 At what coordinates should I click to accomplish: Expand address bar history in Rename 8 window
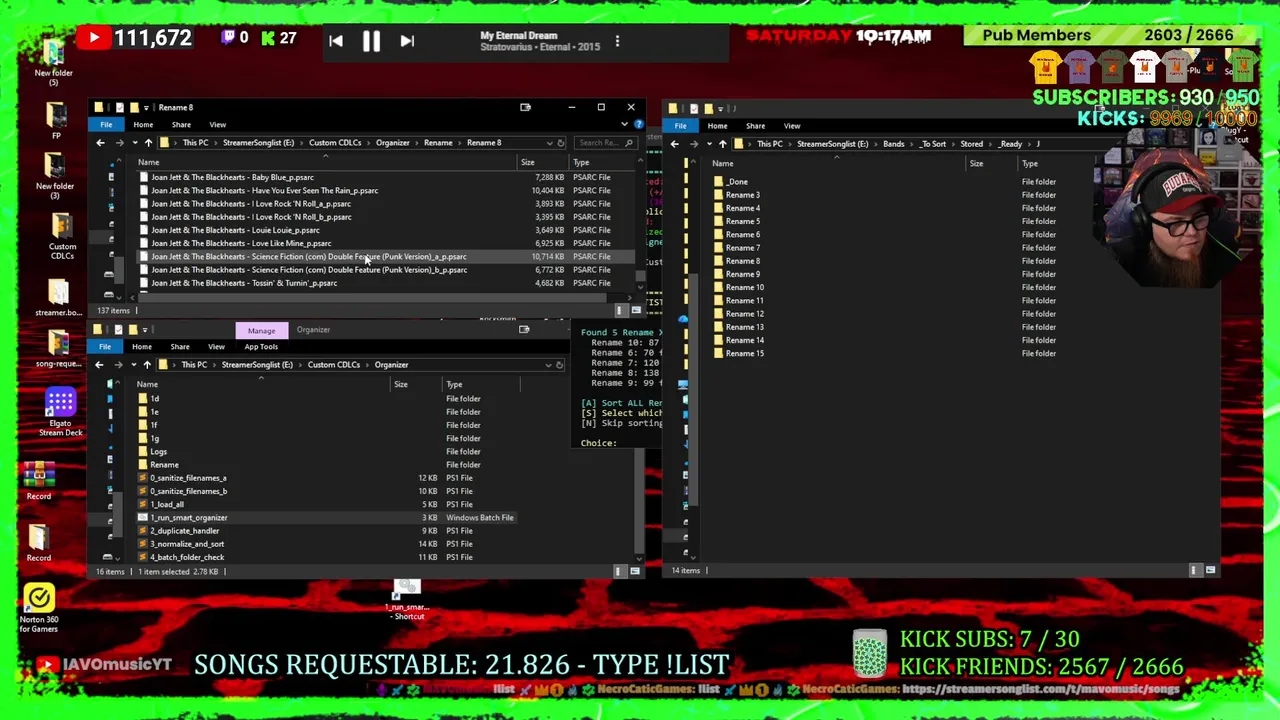(x=548, y=143)
